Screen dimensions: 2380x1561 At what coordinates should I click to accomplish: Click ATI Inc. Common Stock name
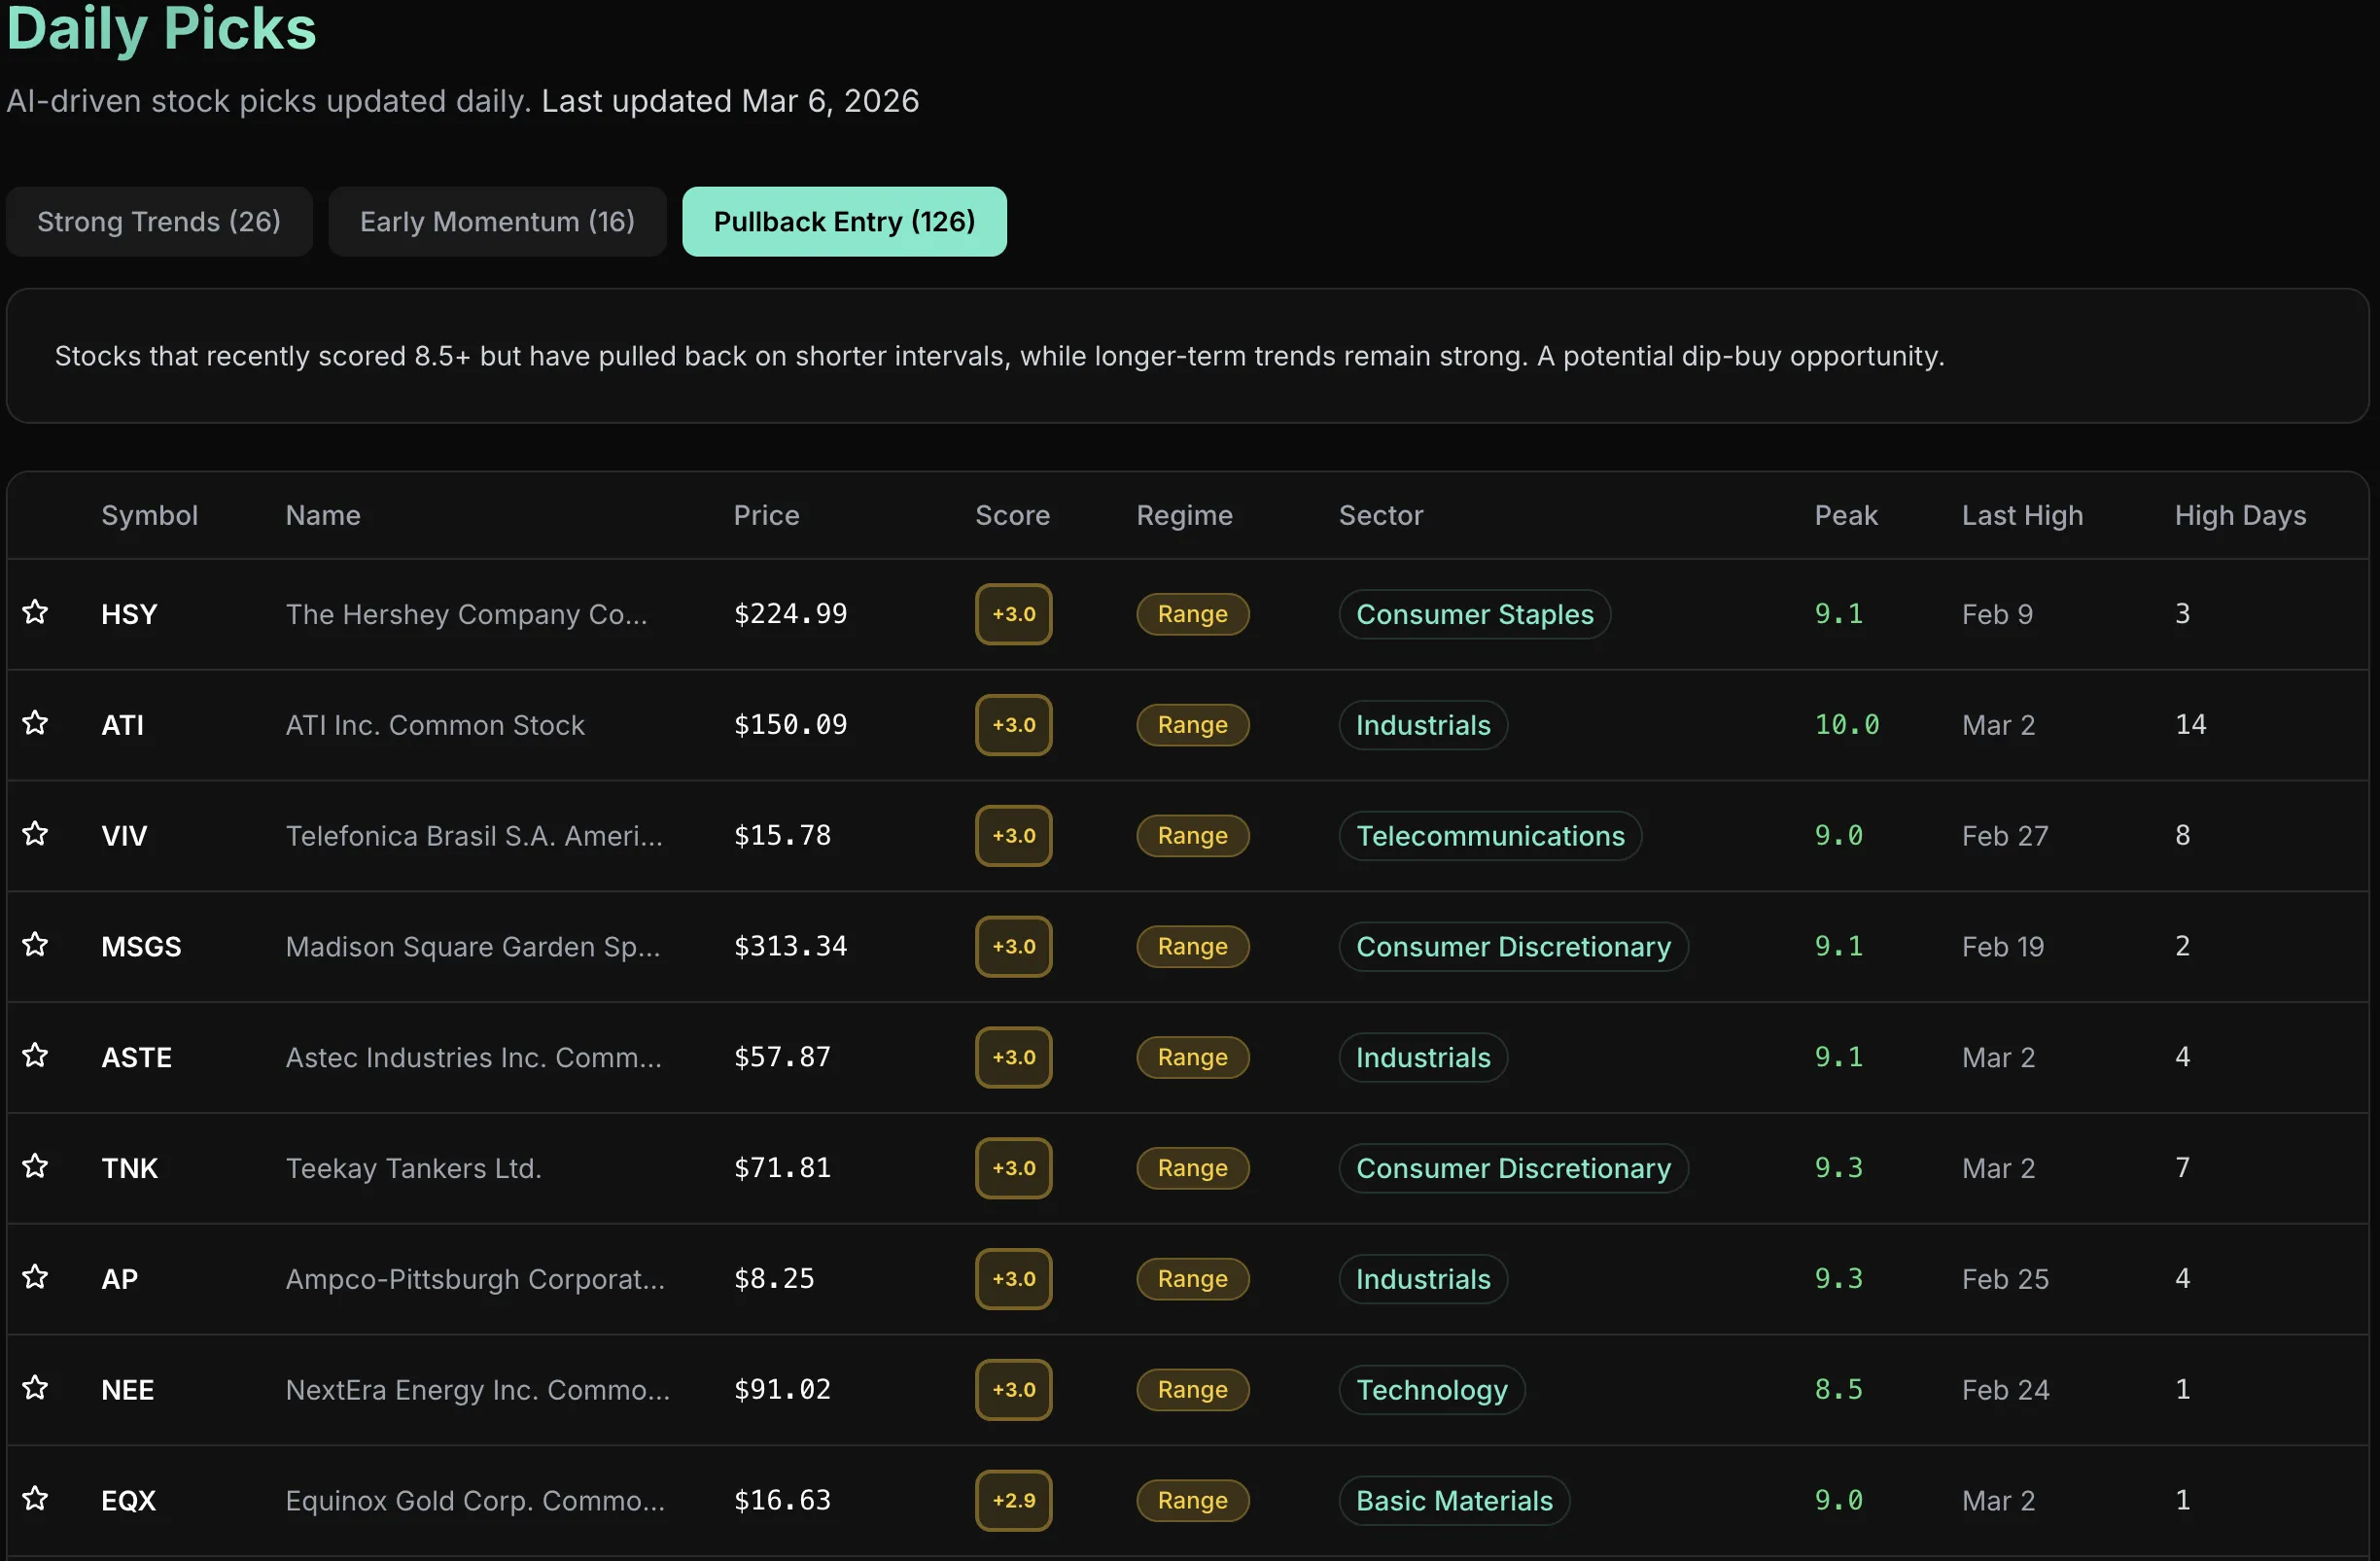[x=435, y=725]
